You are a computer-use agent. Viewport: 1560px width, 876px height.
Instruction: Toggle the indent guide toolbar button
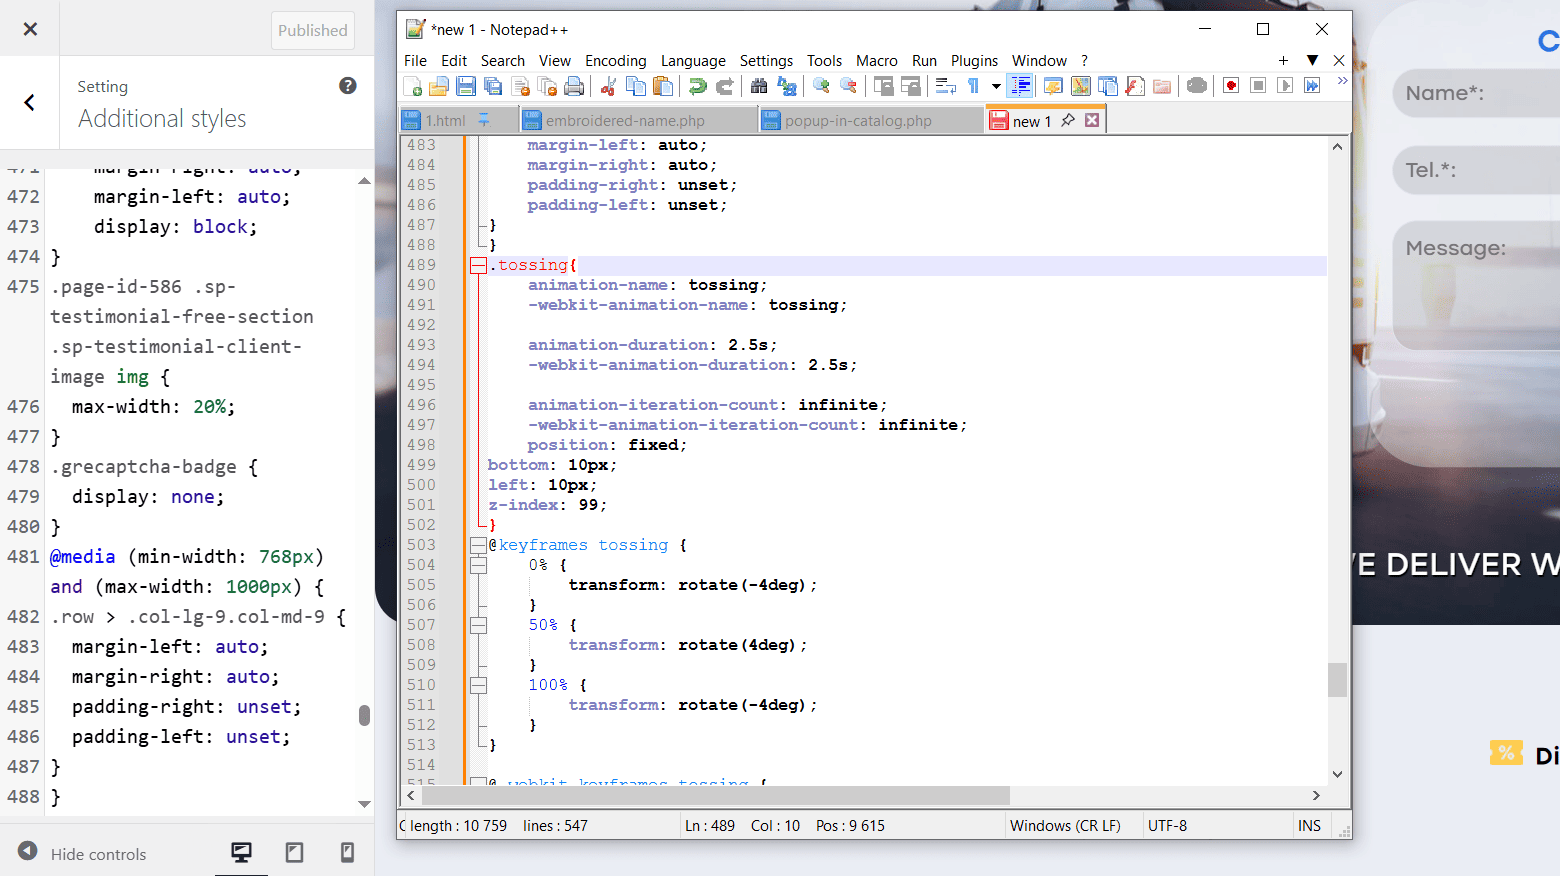(x=1021, y=87)
